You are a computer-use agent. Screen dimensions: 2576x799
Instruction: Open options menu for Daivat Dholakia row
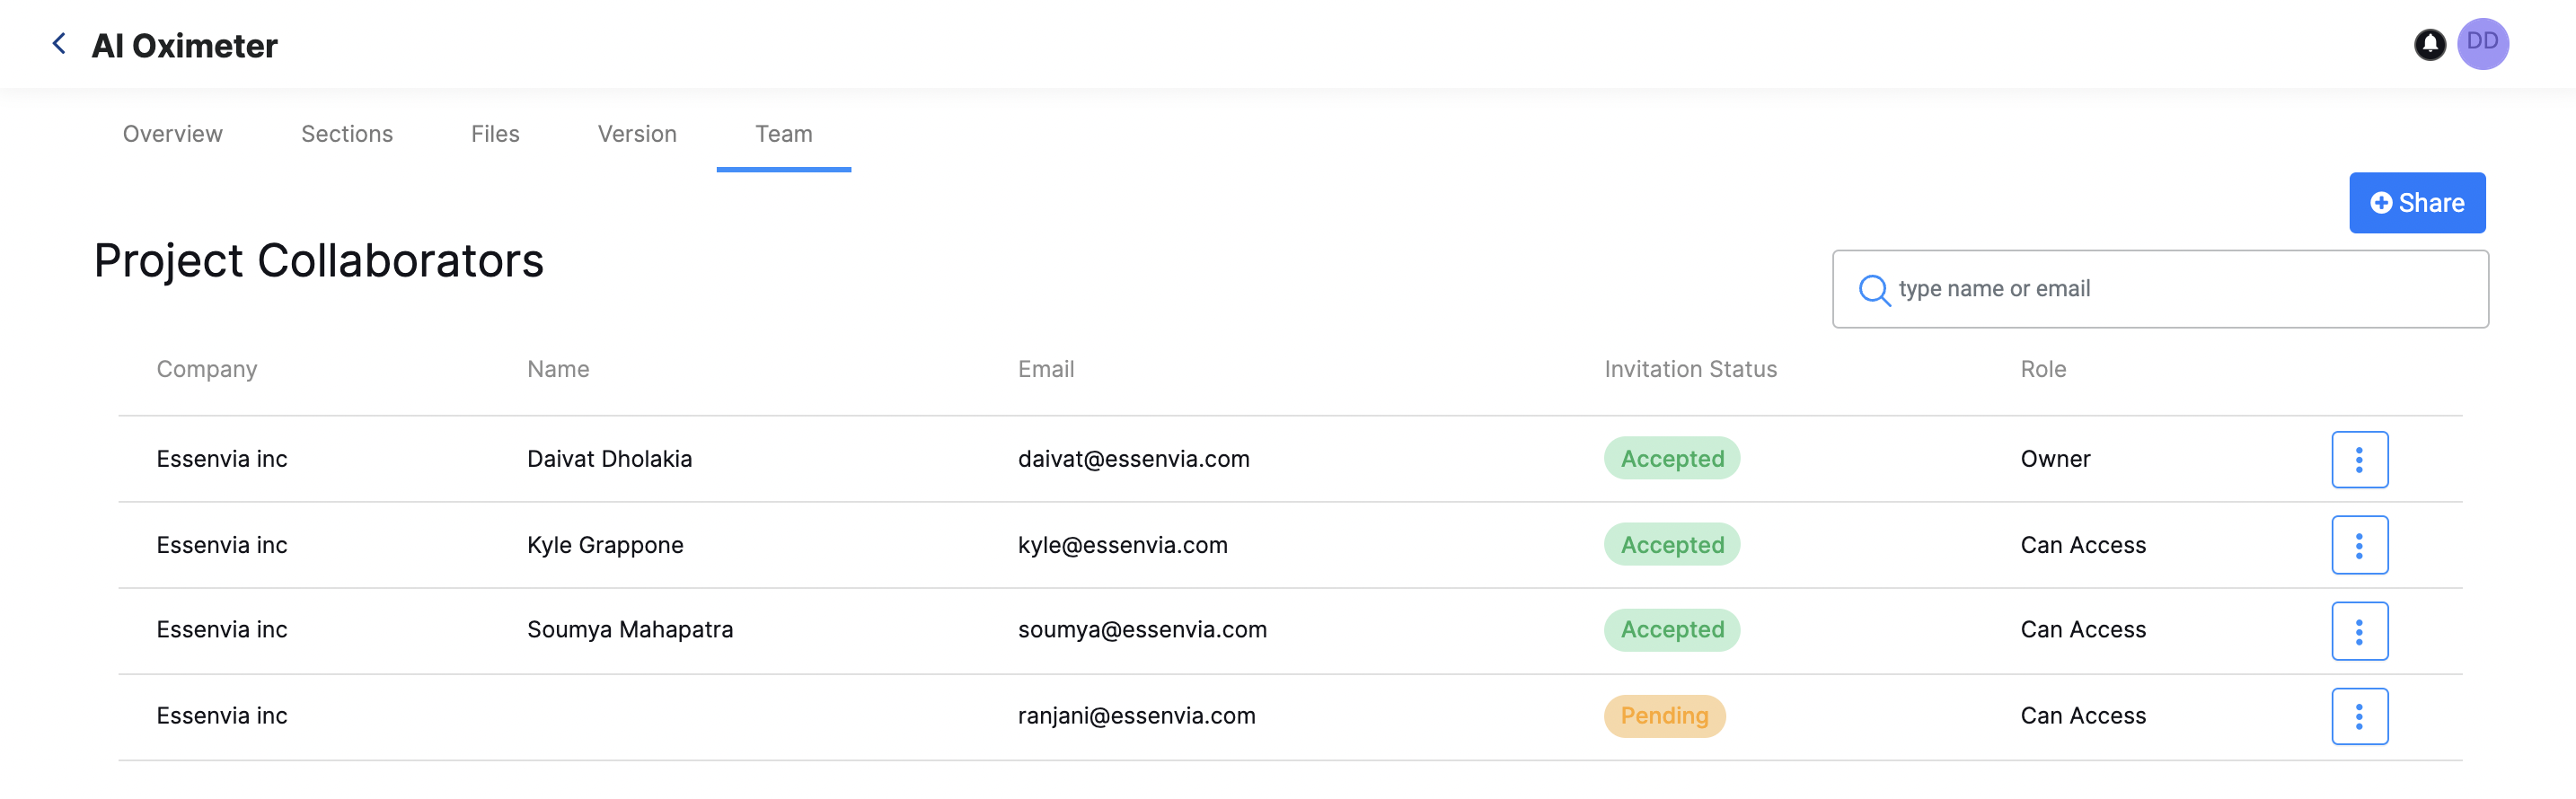(x=2359, y=459)
